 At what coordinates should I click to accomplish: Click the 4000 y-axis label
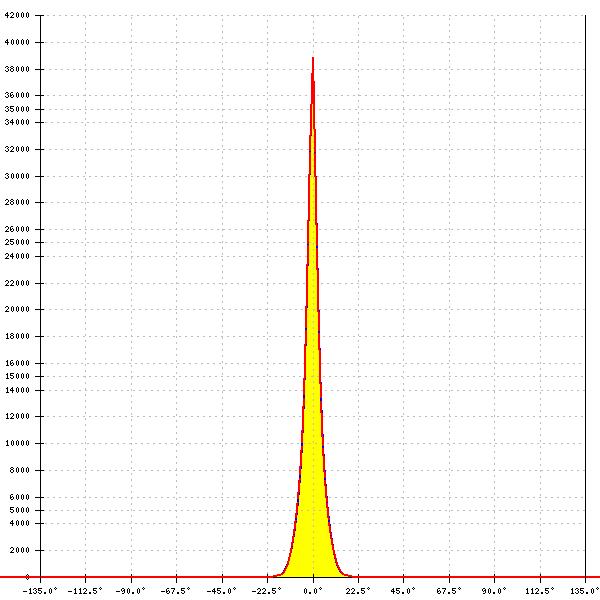tap(19, 523)
